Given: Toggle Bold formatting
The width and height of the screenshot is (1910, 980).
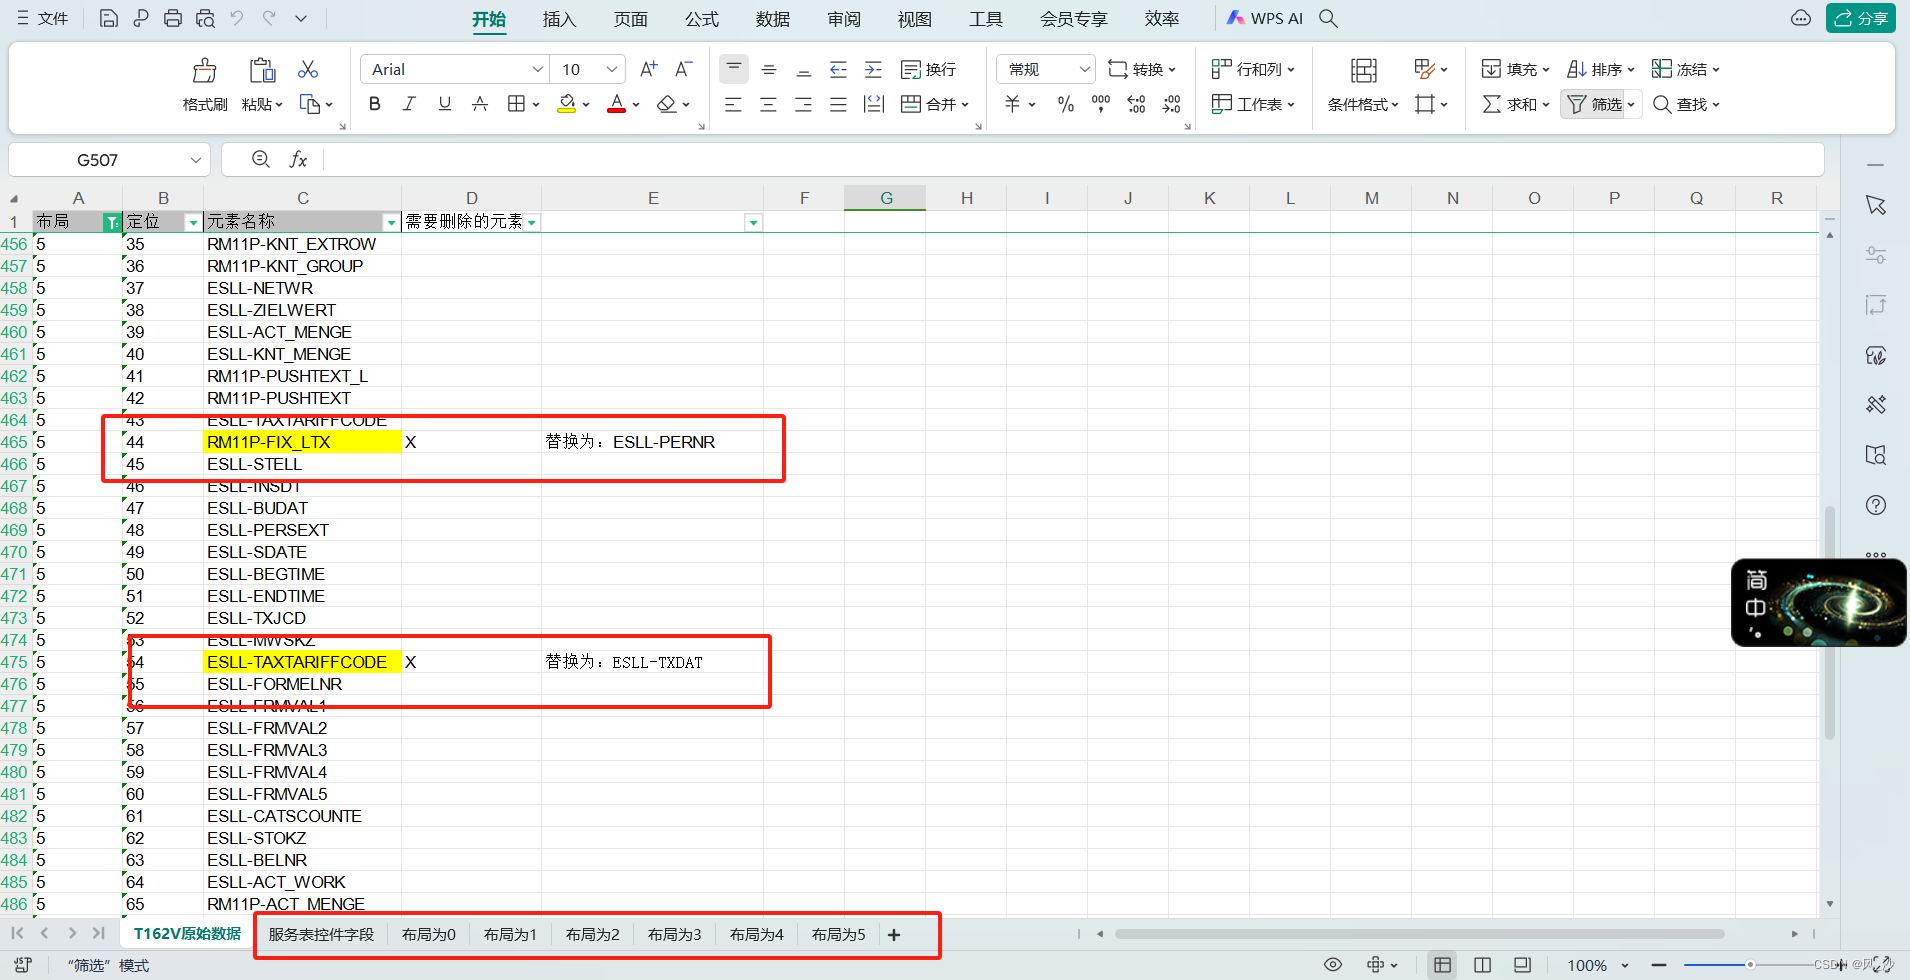Looking at the screenshot, I should pyautogui.click(x=375, y=104).
